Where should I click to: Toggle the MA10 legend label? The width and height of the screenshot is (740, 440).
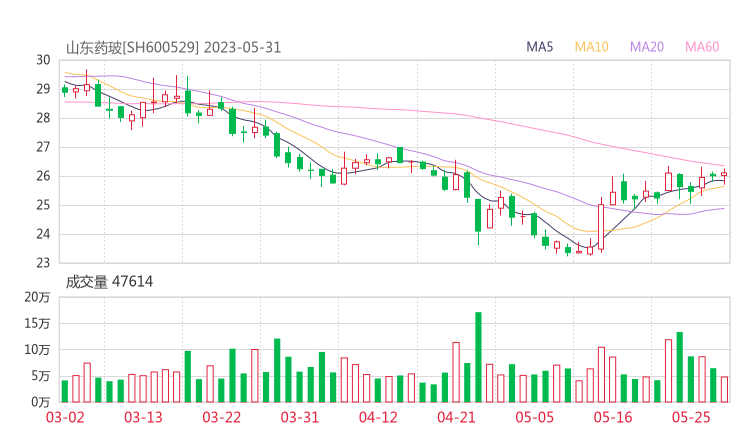(592, 47)
